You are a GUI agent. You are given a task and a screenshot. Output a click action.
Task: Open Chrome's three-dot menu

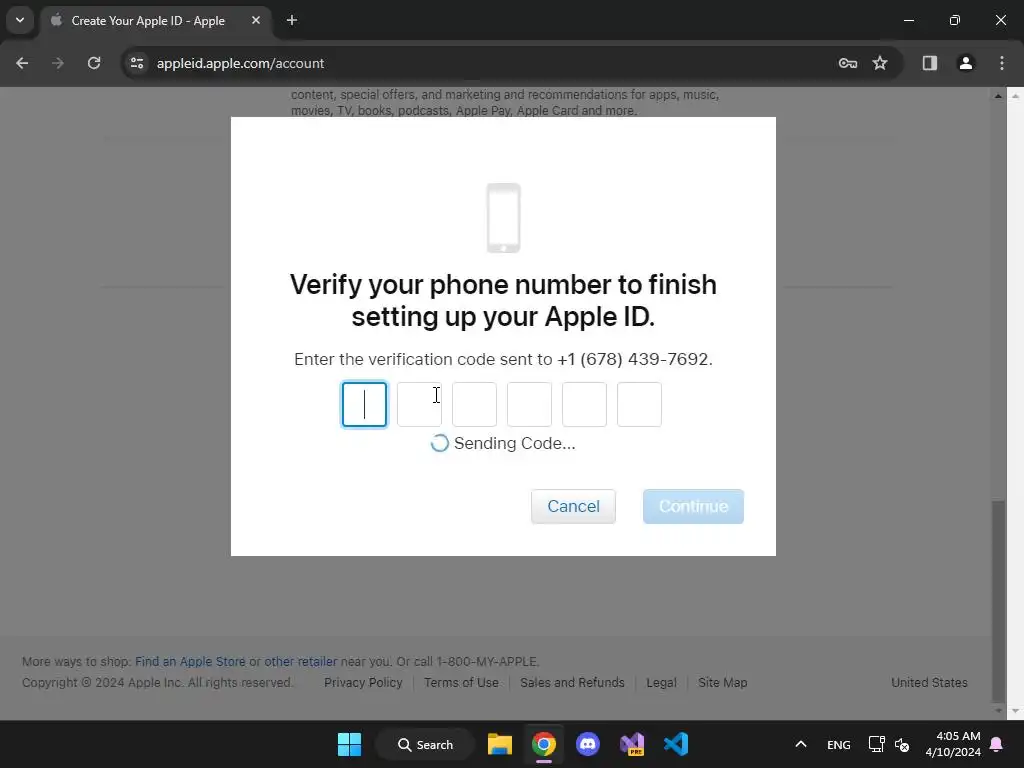click(x=1002, y=63)
